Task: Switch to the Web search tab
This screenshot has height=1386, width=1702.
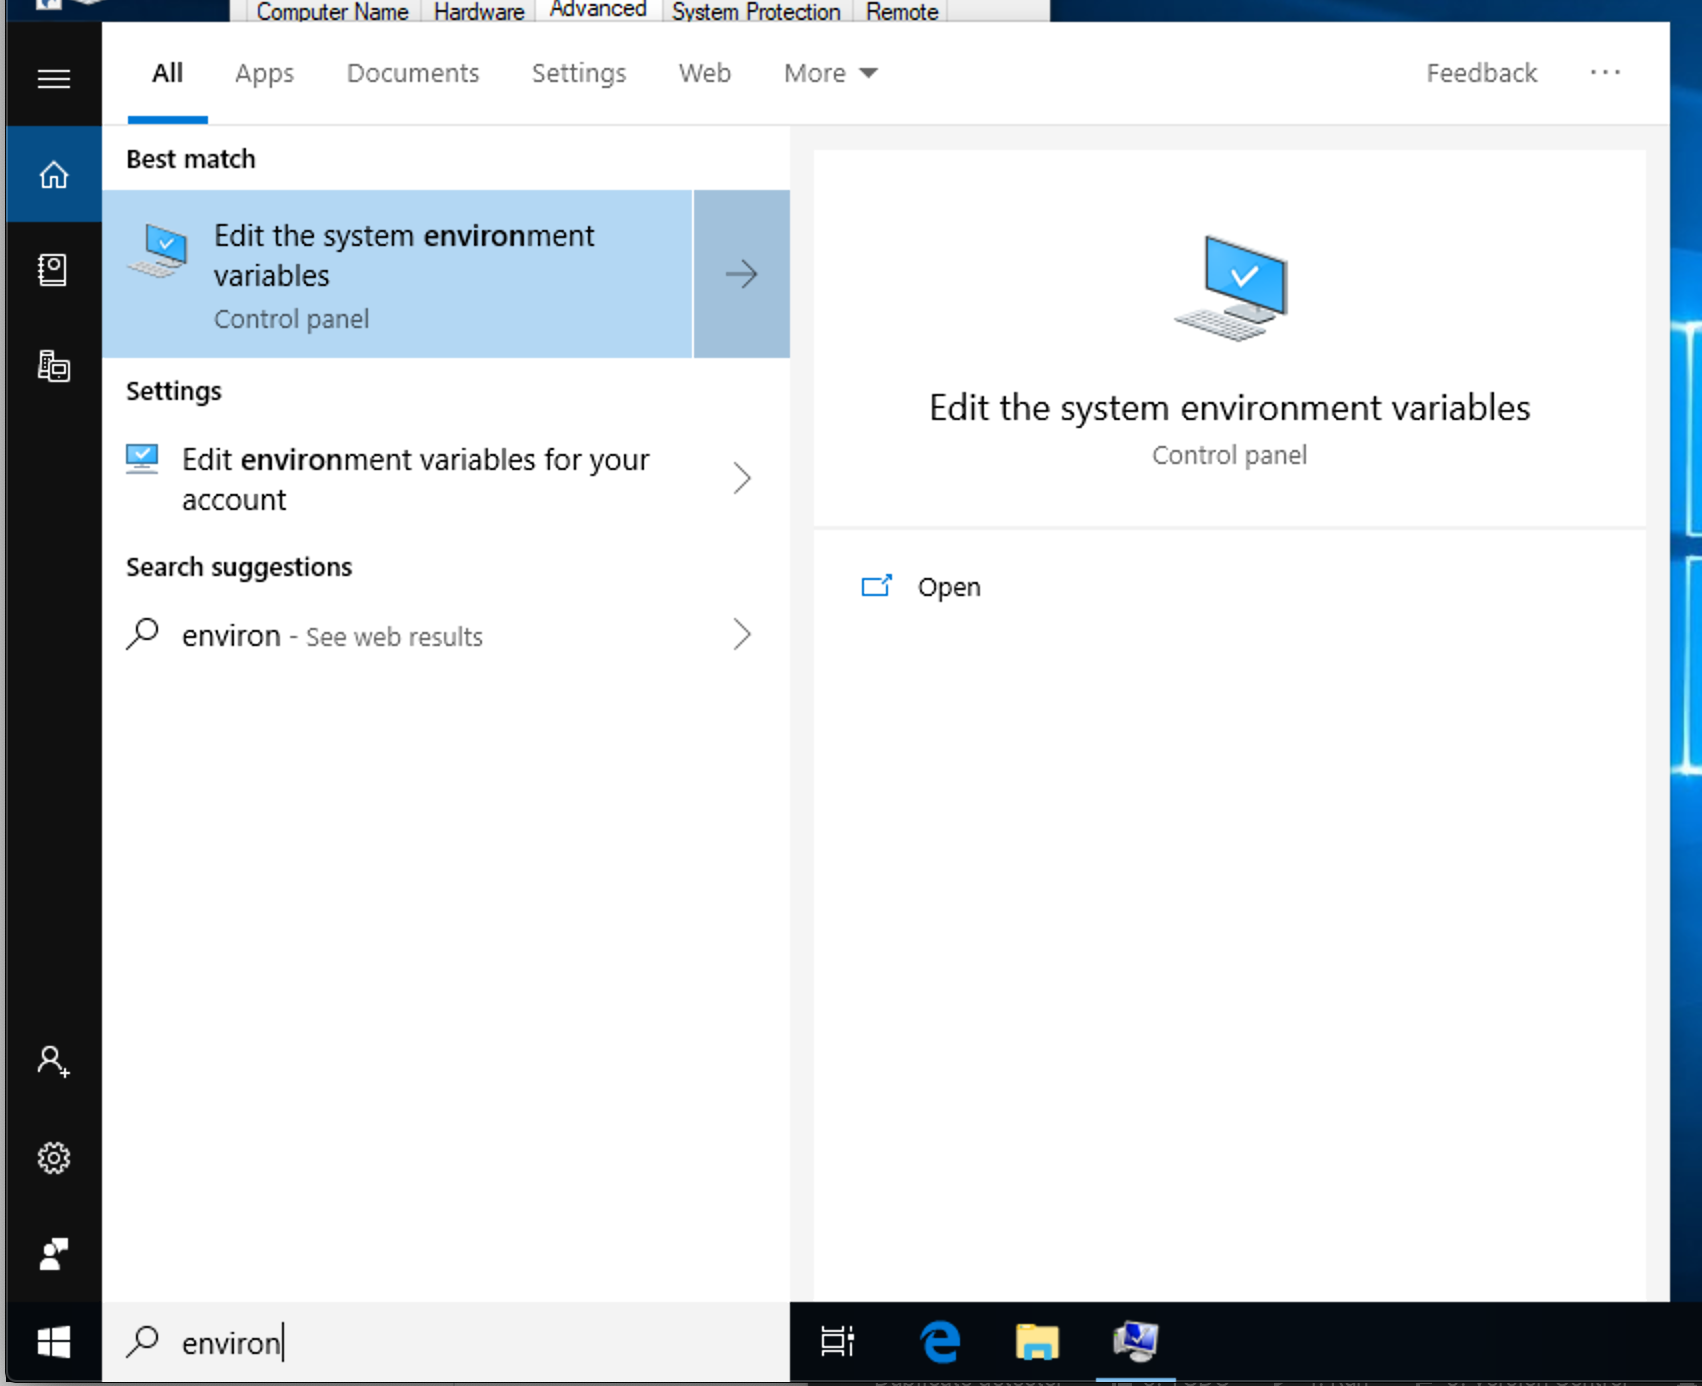Action: [705, 73]
